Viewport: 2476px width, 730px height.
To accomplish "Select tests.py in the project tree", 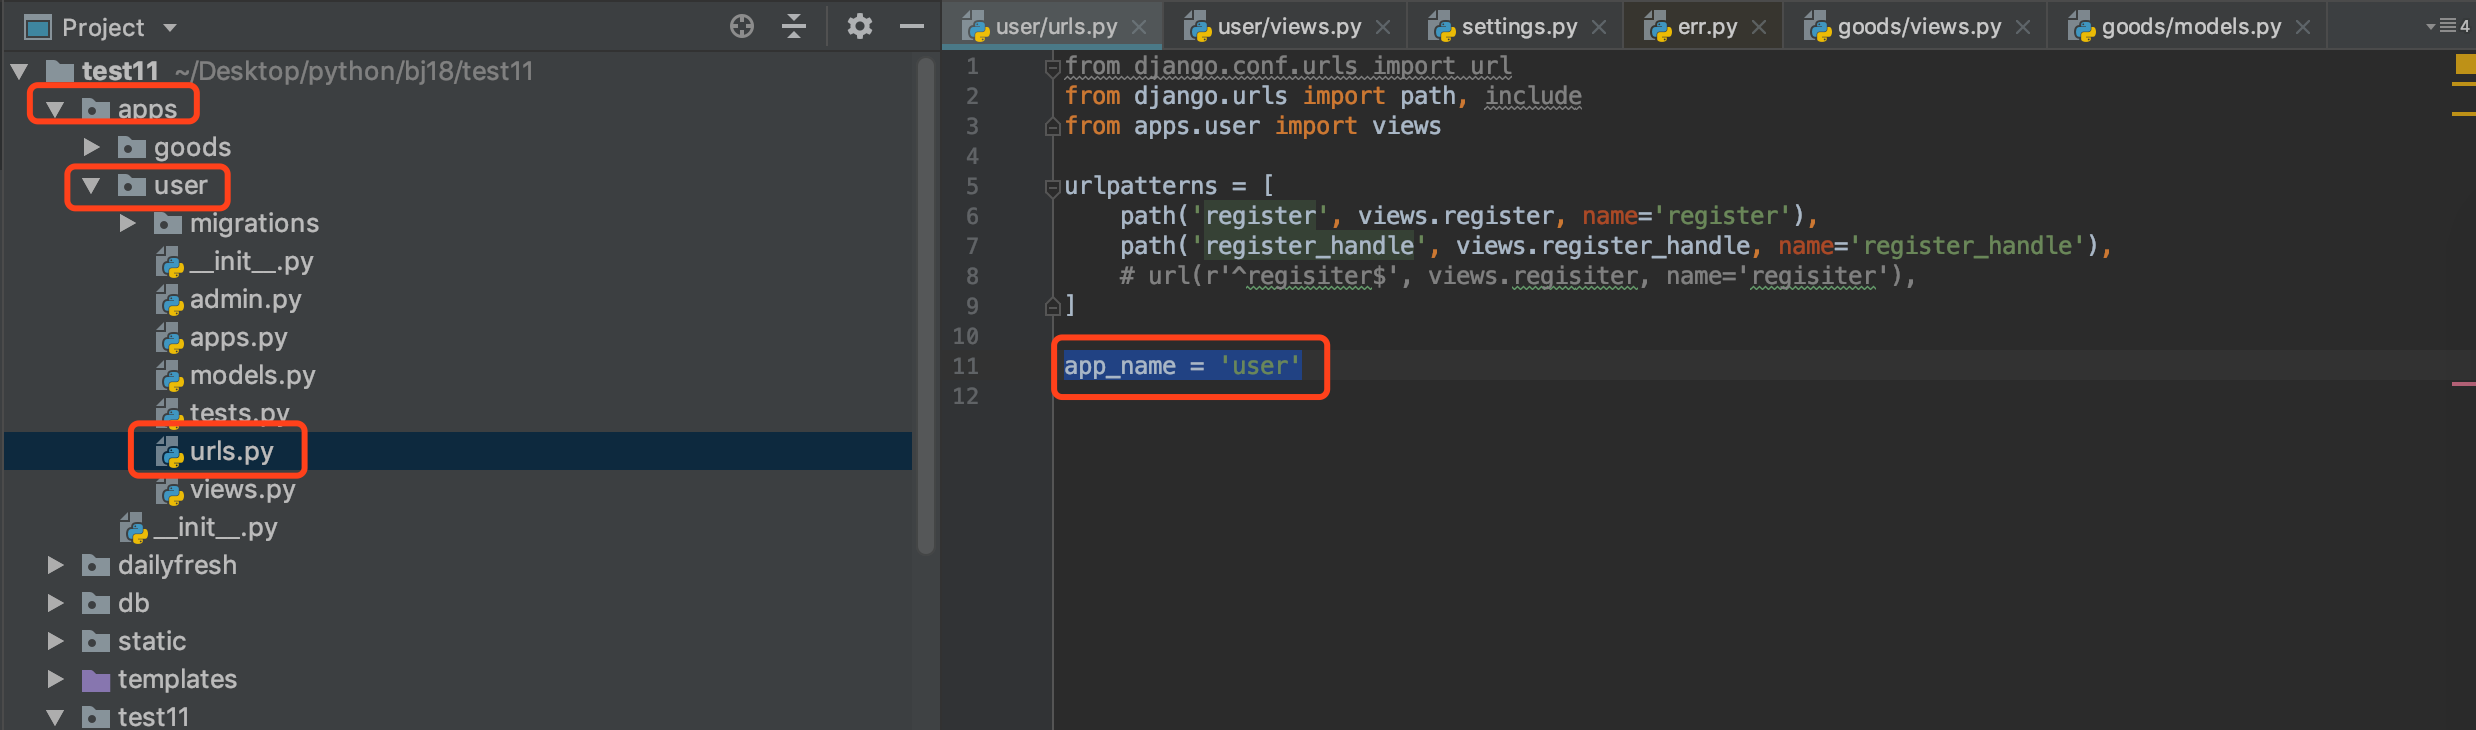I will tap(240, 412).
